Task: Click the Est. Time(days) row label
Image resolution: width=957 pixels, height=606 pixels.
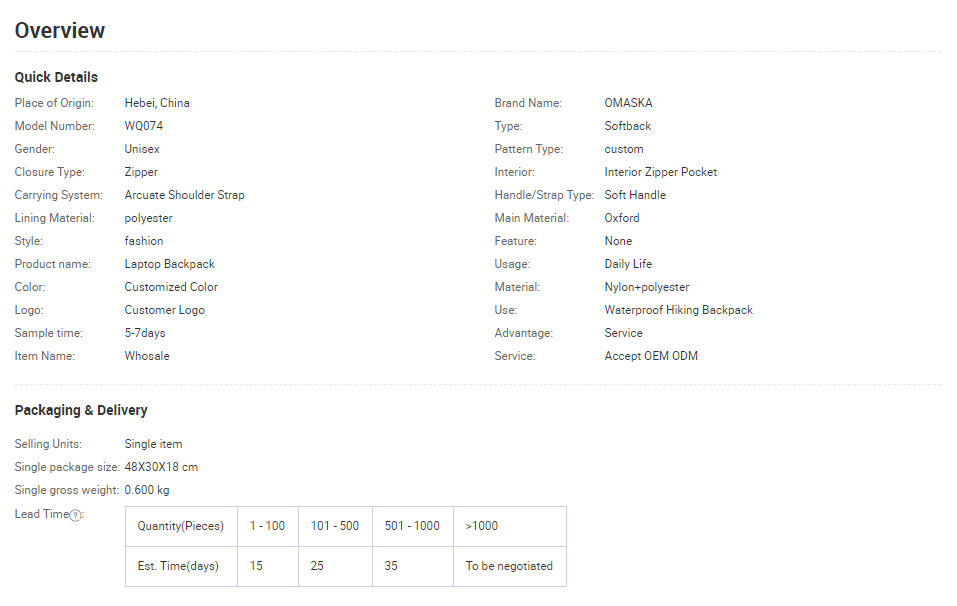Action: tap(181, 566)
